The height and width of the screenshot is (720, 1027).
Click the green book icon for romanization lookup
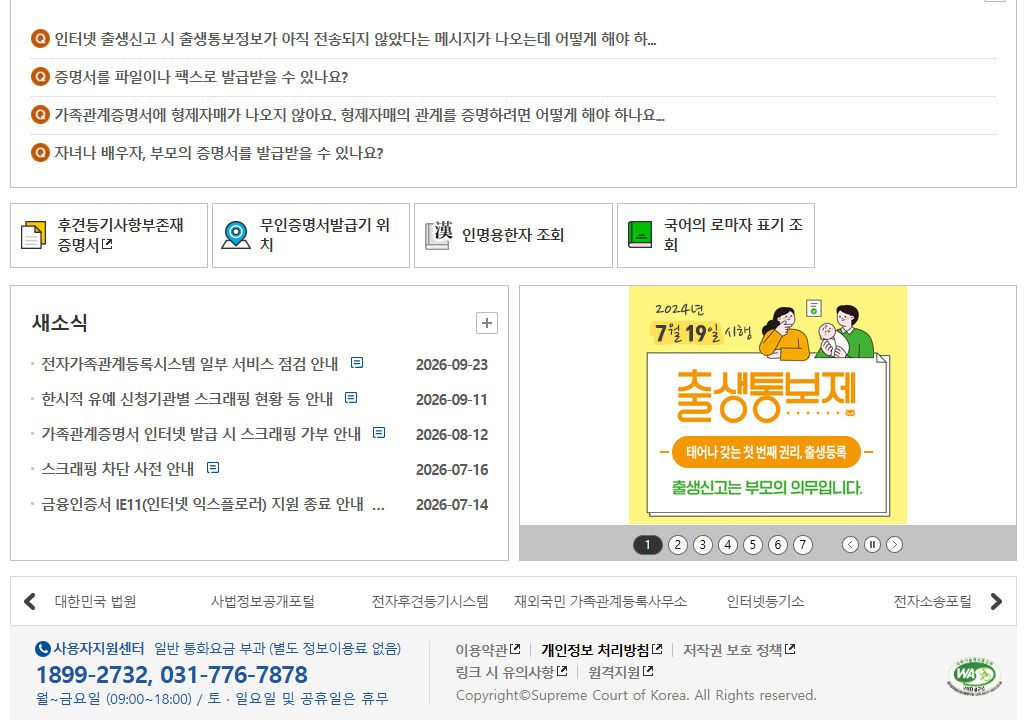click(640, 235)
